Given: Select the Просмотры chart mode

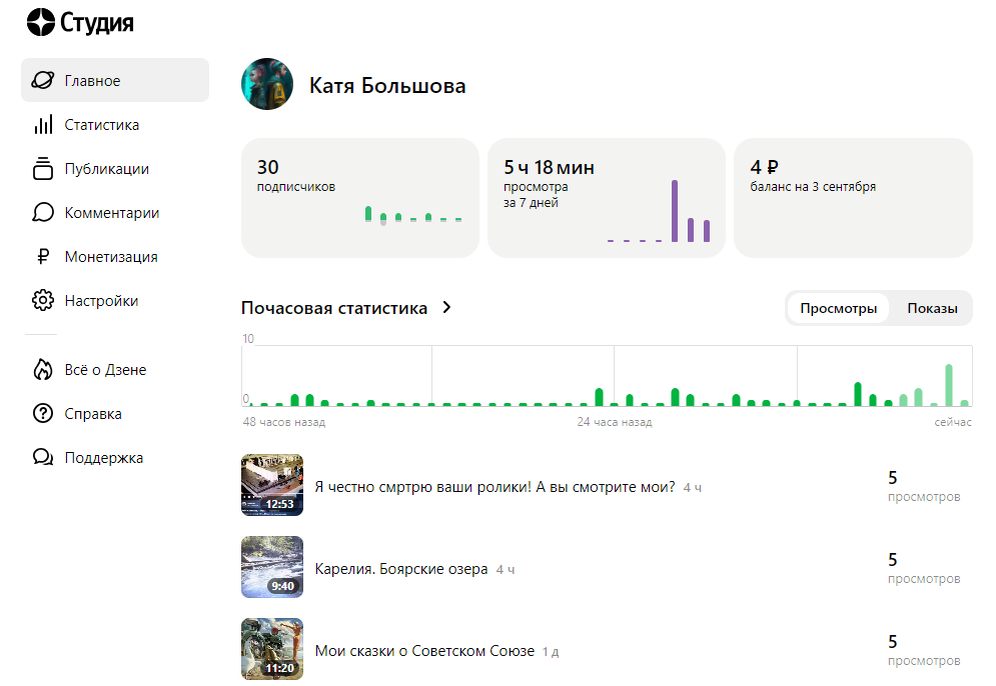Looking at the screenshot, I should [838, 308].
